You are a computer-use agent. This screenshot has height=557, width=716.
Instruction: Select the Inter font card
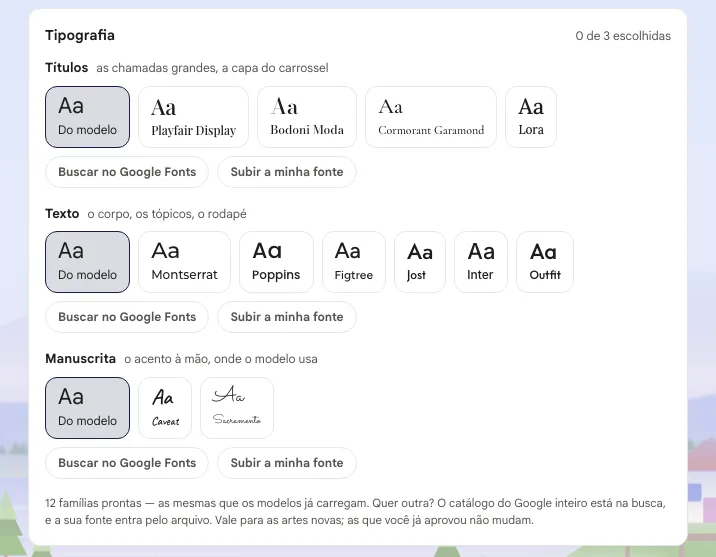click(481, 262)
